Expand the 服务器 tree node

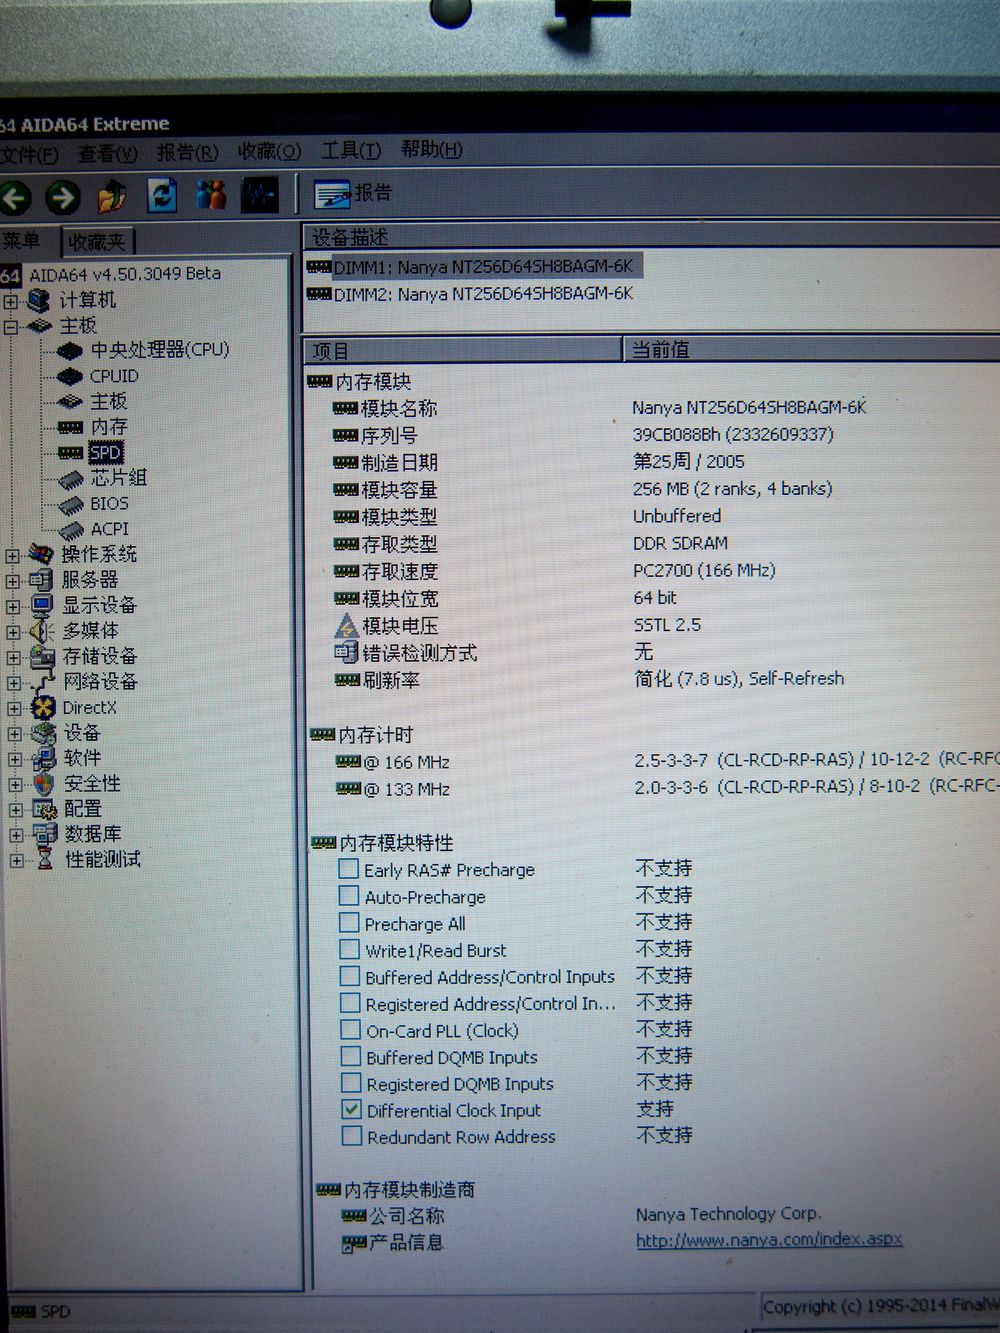pos(12,581)
